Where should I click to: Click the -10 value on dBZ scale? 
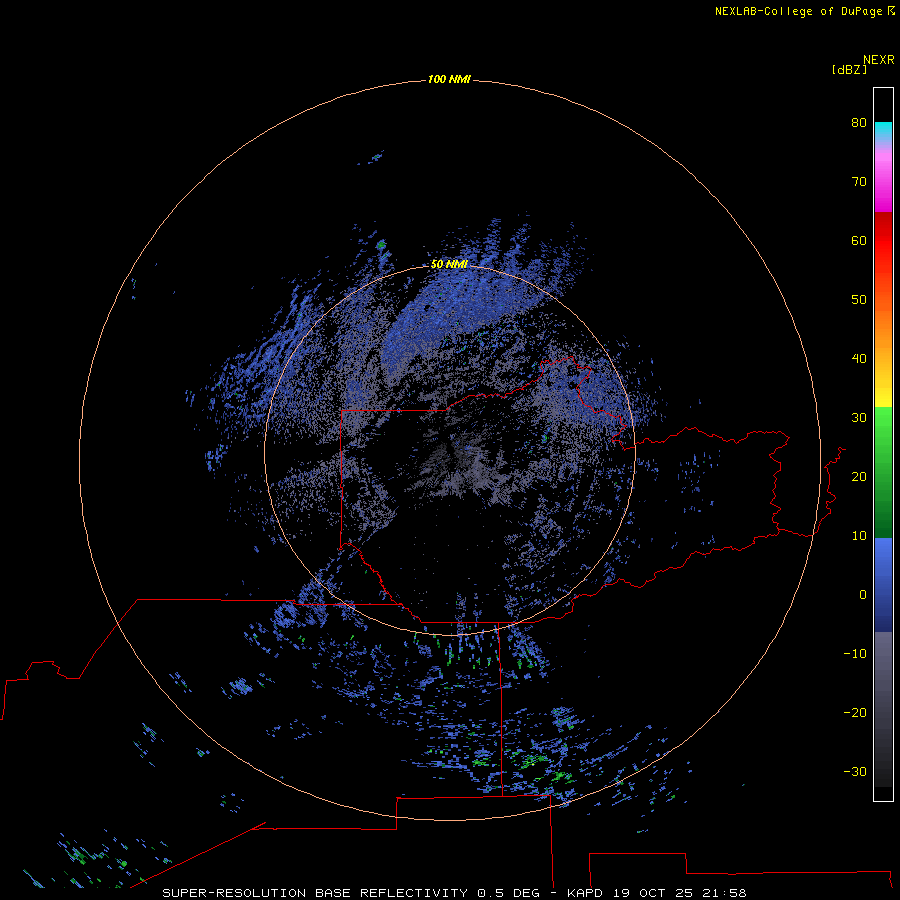855,654
